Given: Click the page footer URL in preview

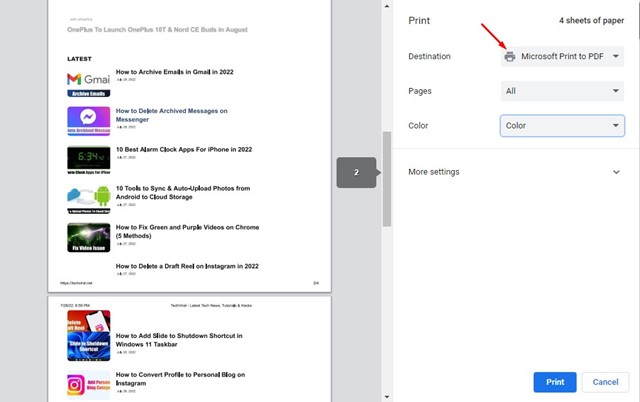Looking at the screenshot, I should pos(76,283).
